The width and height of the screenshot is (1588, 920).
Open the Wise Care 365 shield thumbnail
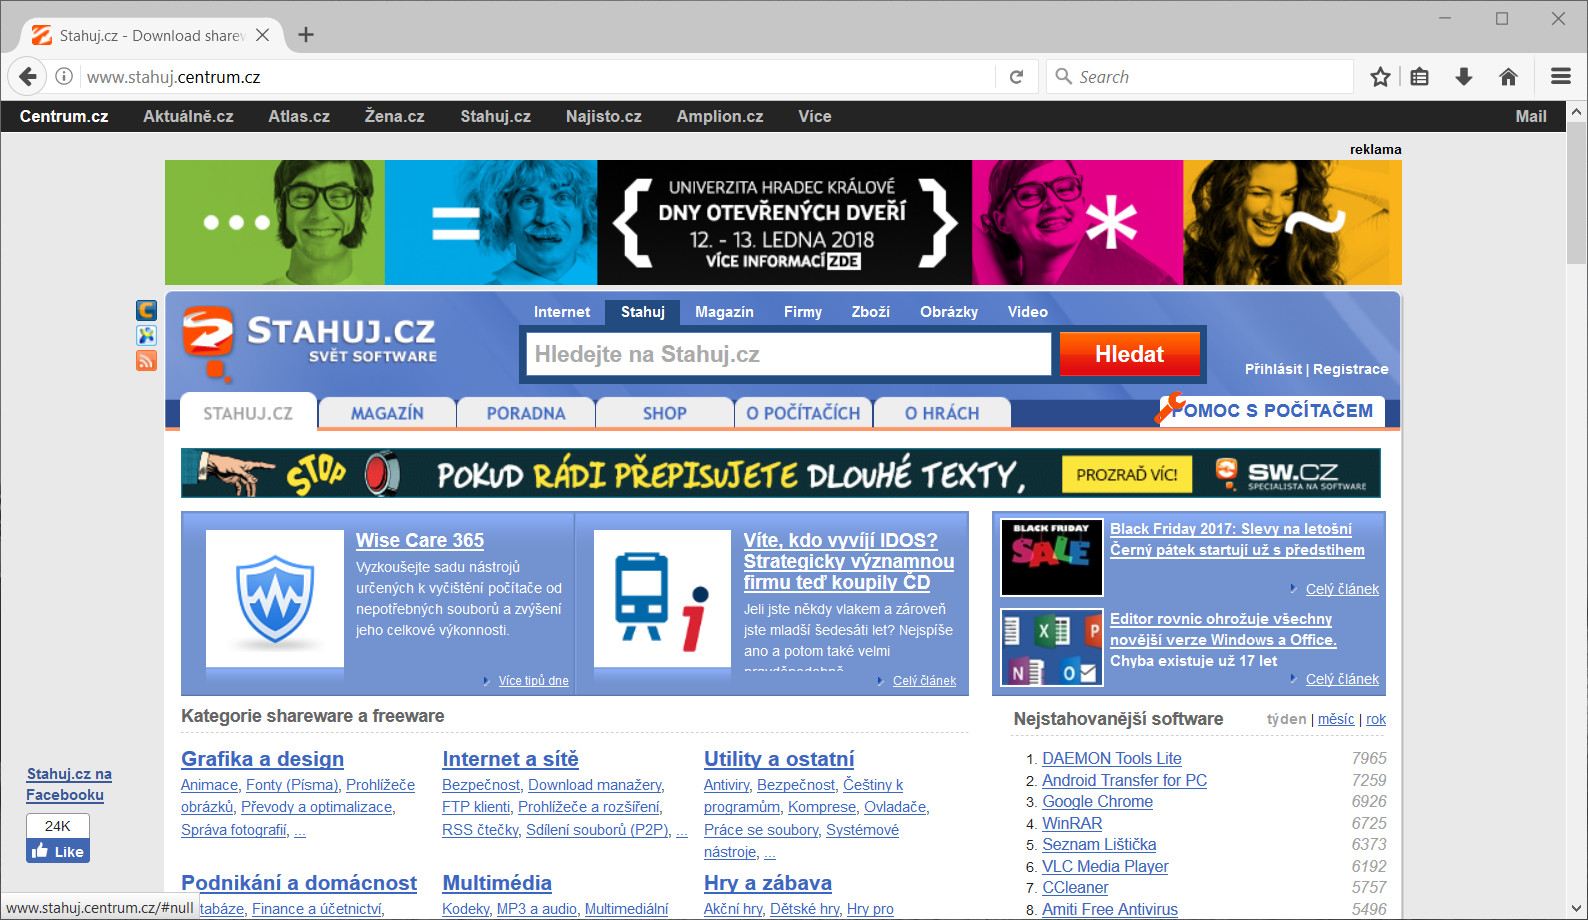coord(275,598)
